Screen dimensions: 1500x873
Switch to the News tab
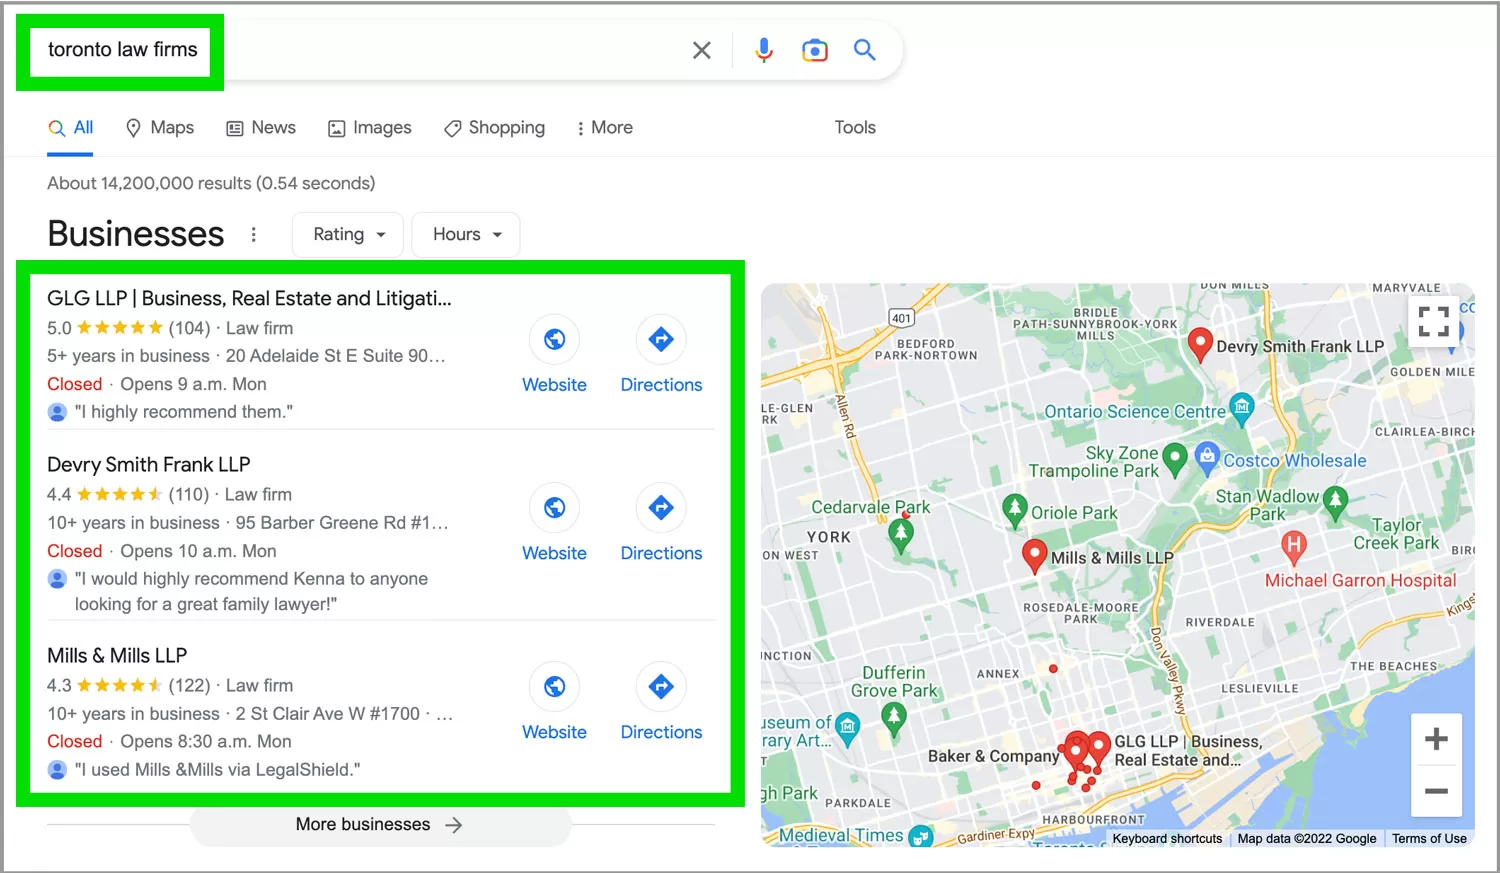[261, 128]
